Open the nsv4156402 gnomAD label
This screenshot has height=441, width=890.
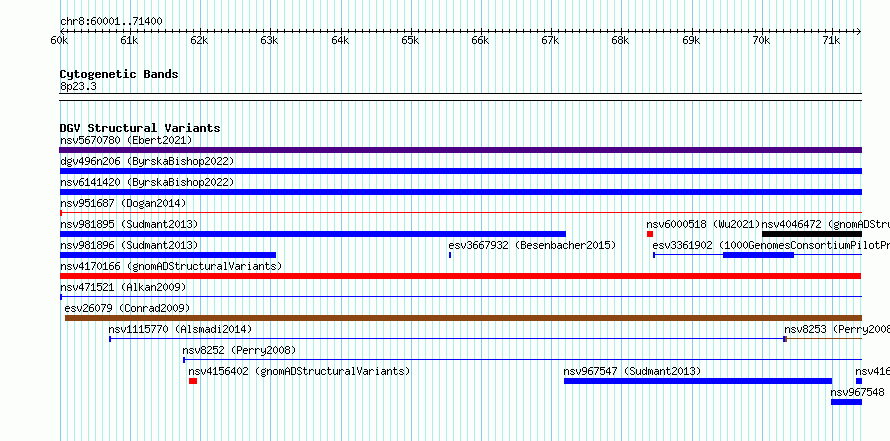pos(299,371)
